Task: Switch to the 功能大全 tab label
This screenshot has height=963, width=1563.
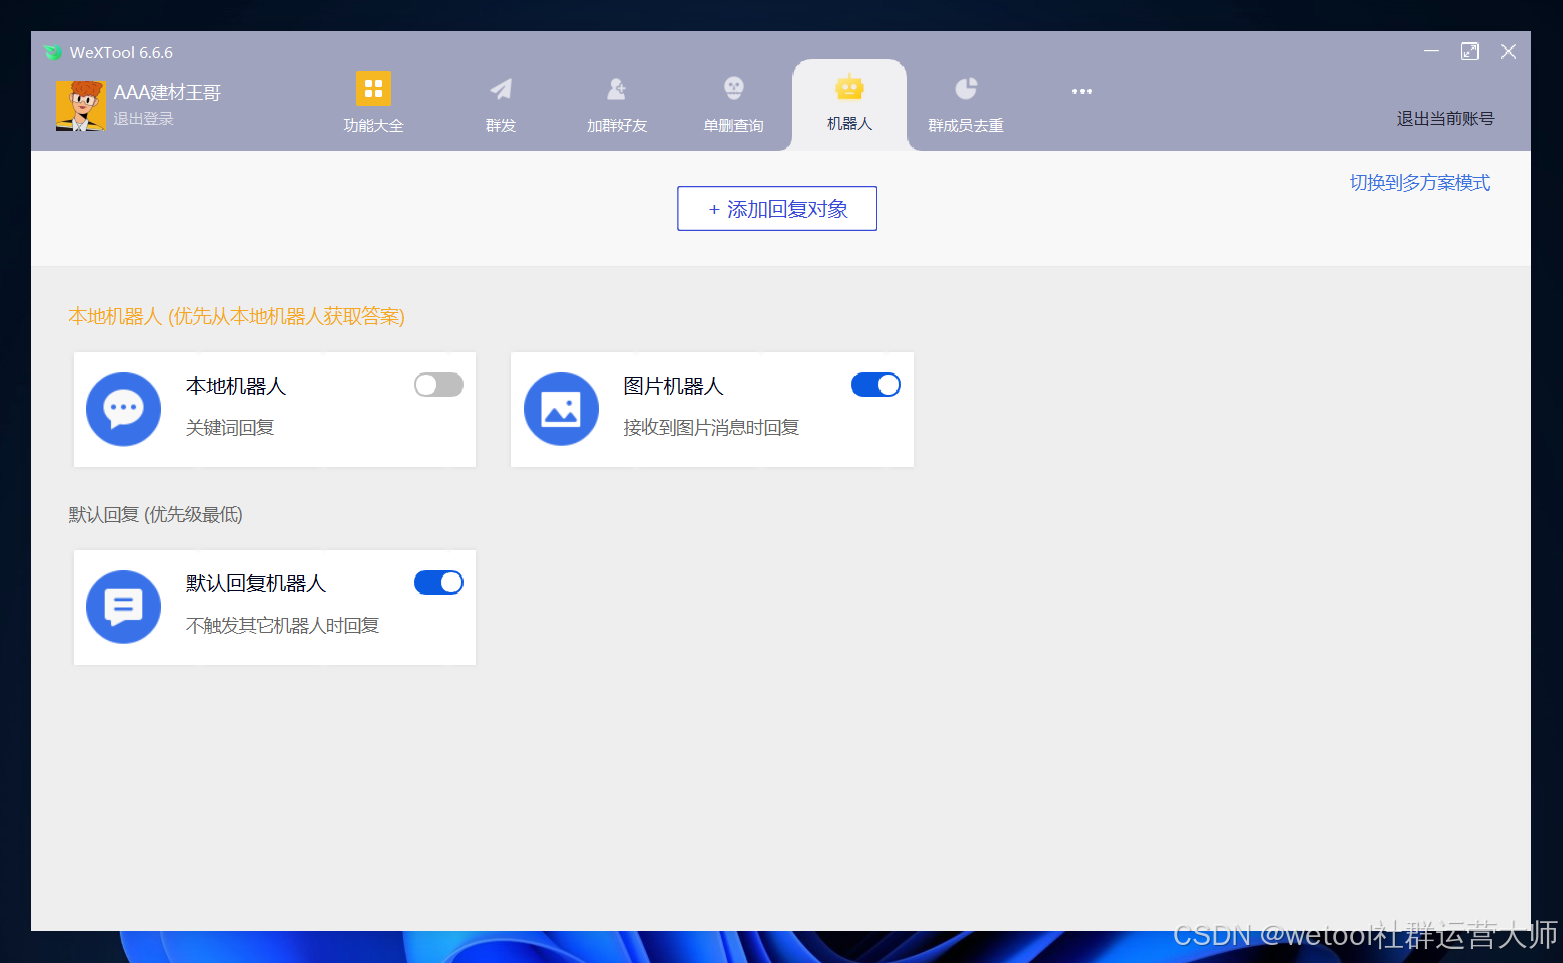Action: coord(373,125)
